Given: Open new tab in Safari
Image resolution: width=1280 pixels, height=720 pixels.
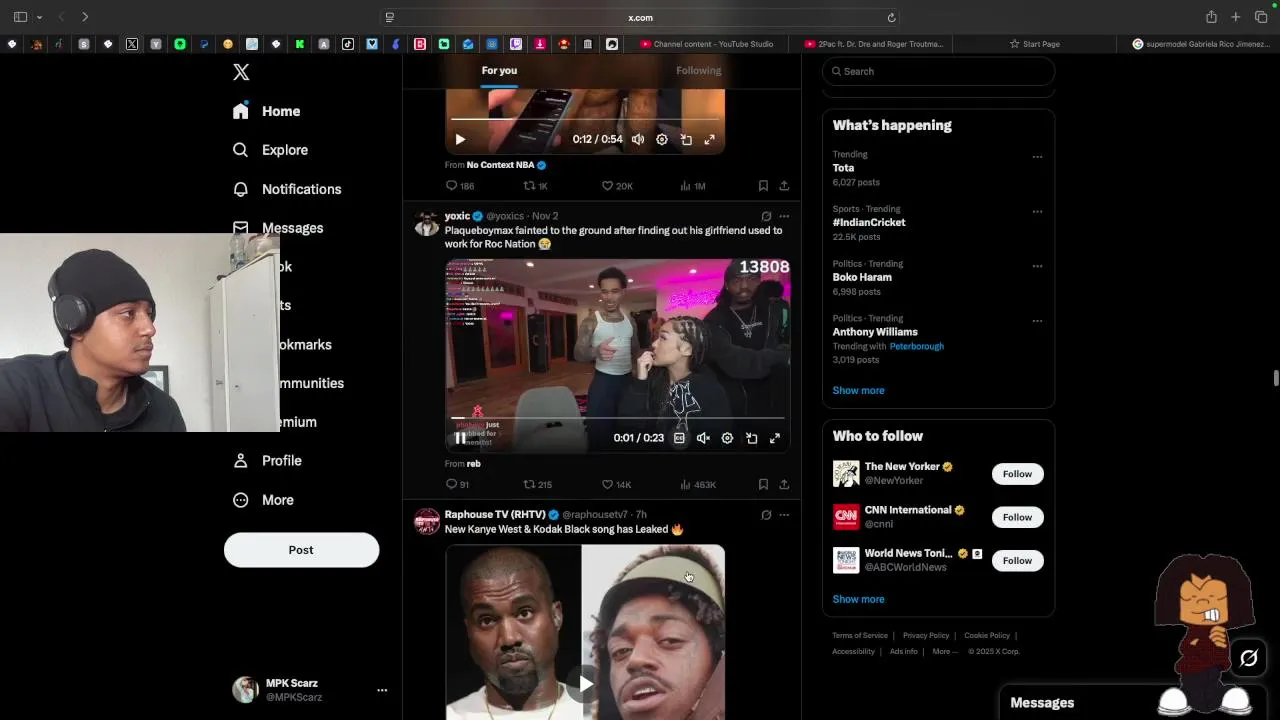Looking at the screenshot, I should coord(1236,17).
